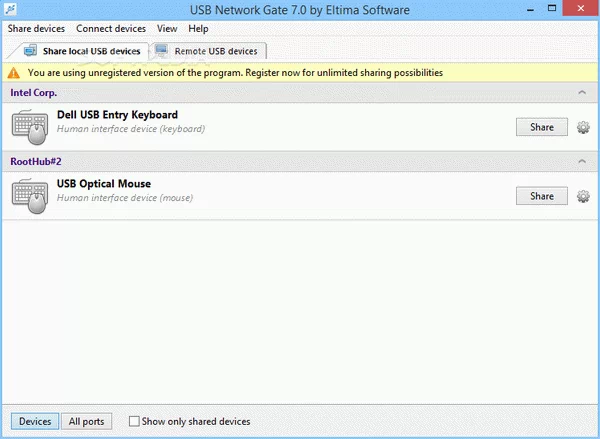Select the USB Optical Mouse device name
Viewport: 600px width, 439px height.
coord(104,183)
